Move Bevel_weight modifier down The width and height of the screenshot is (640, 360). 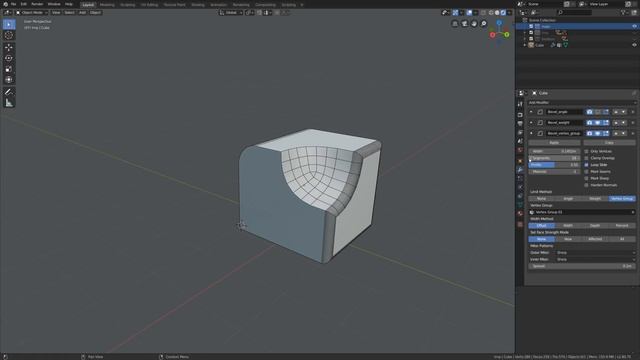[x=623, y=122]
